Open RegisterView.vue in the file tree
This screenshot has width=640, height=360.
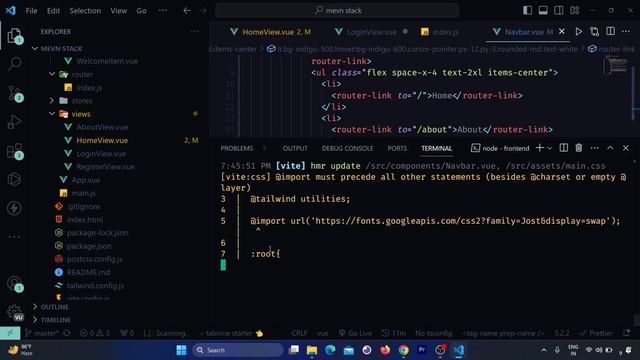105,167
